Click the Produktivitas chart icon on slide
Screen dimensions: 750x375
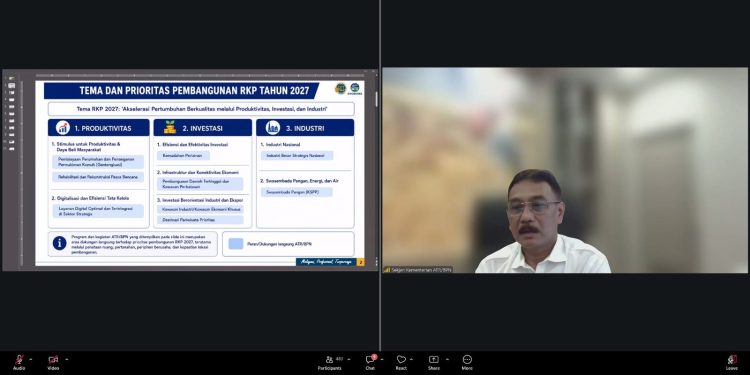(x=63, y=128)
